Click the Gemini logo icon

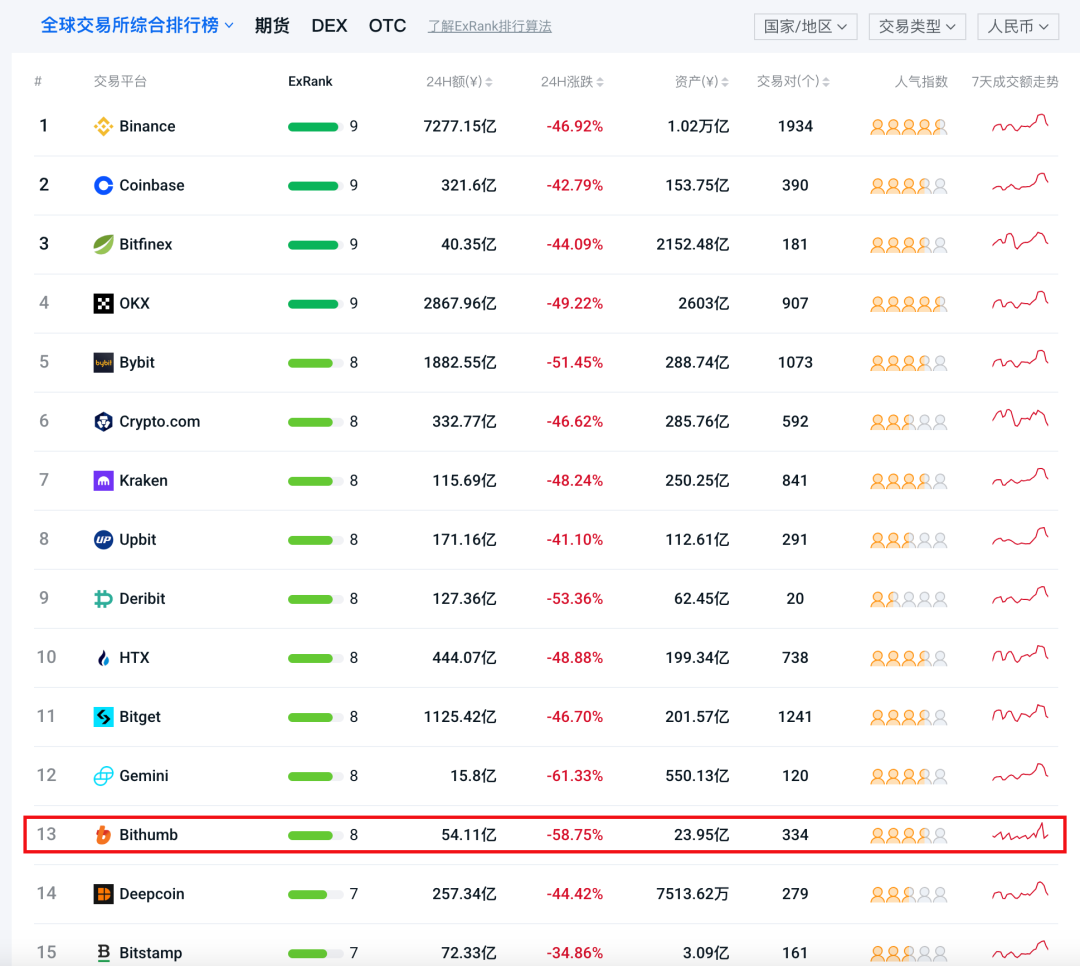[103, 776]
